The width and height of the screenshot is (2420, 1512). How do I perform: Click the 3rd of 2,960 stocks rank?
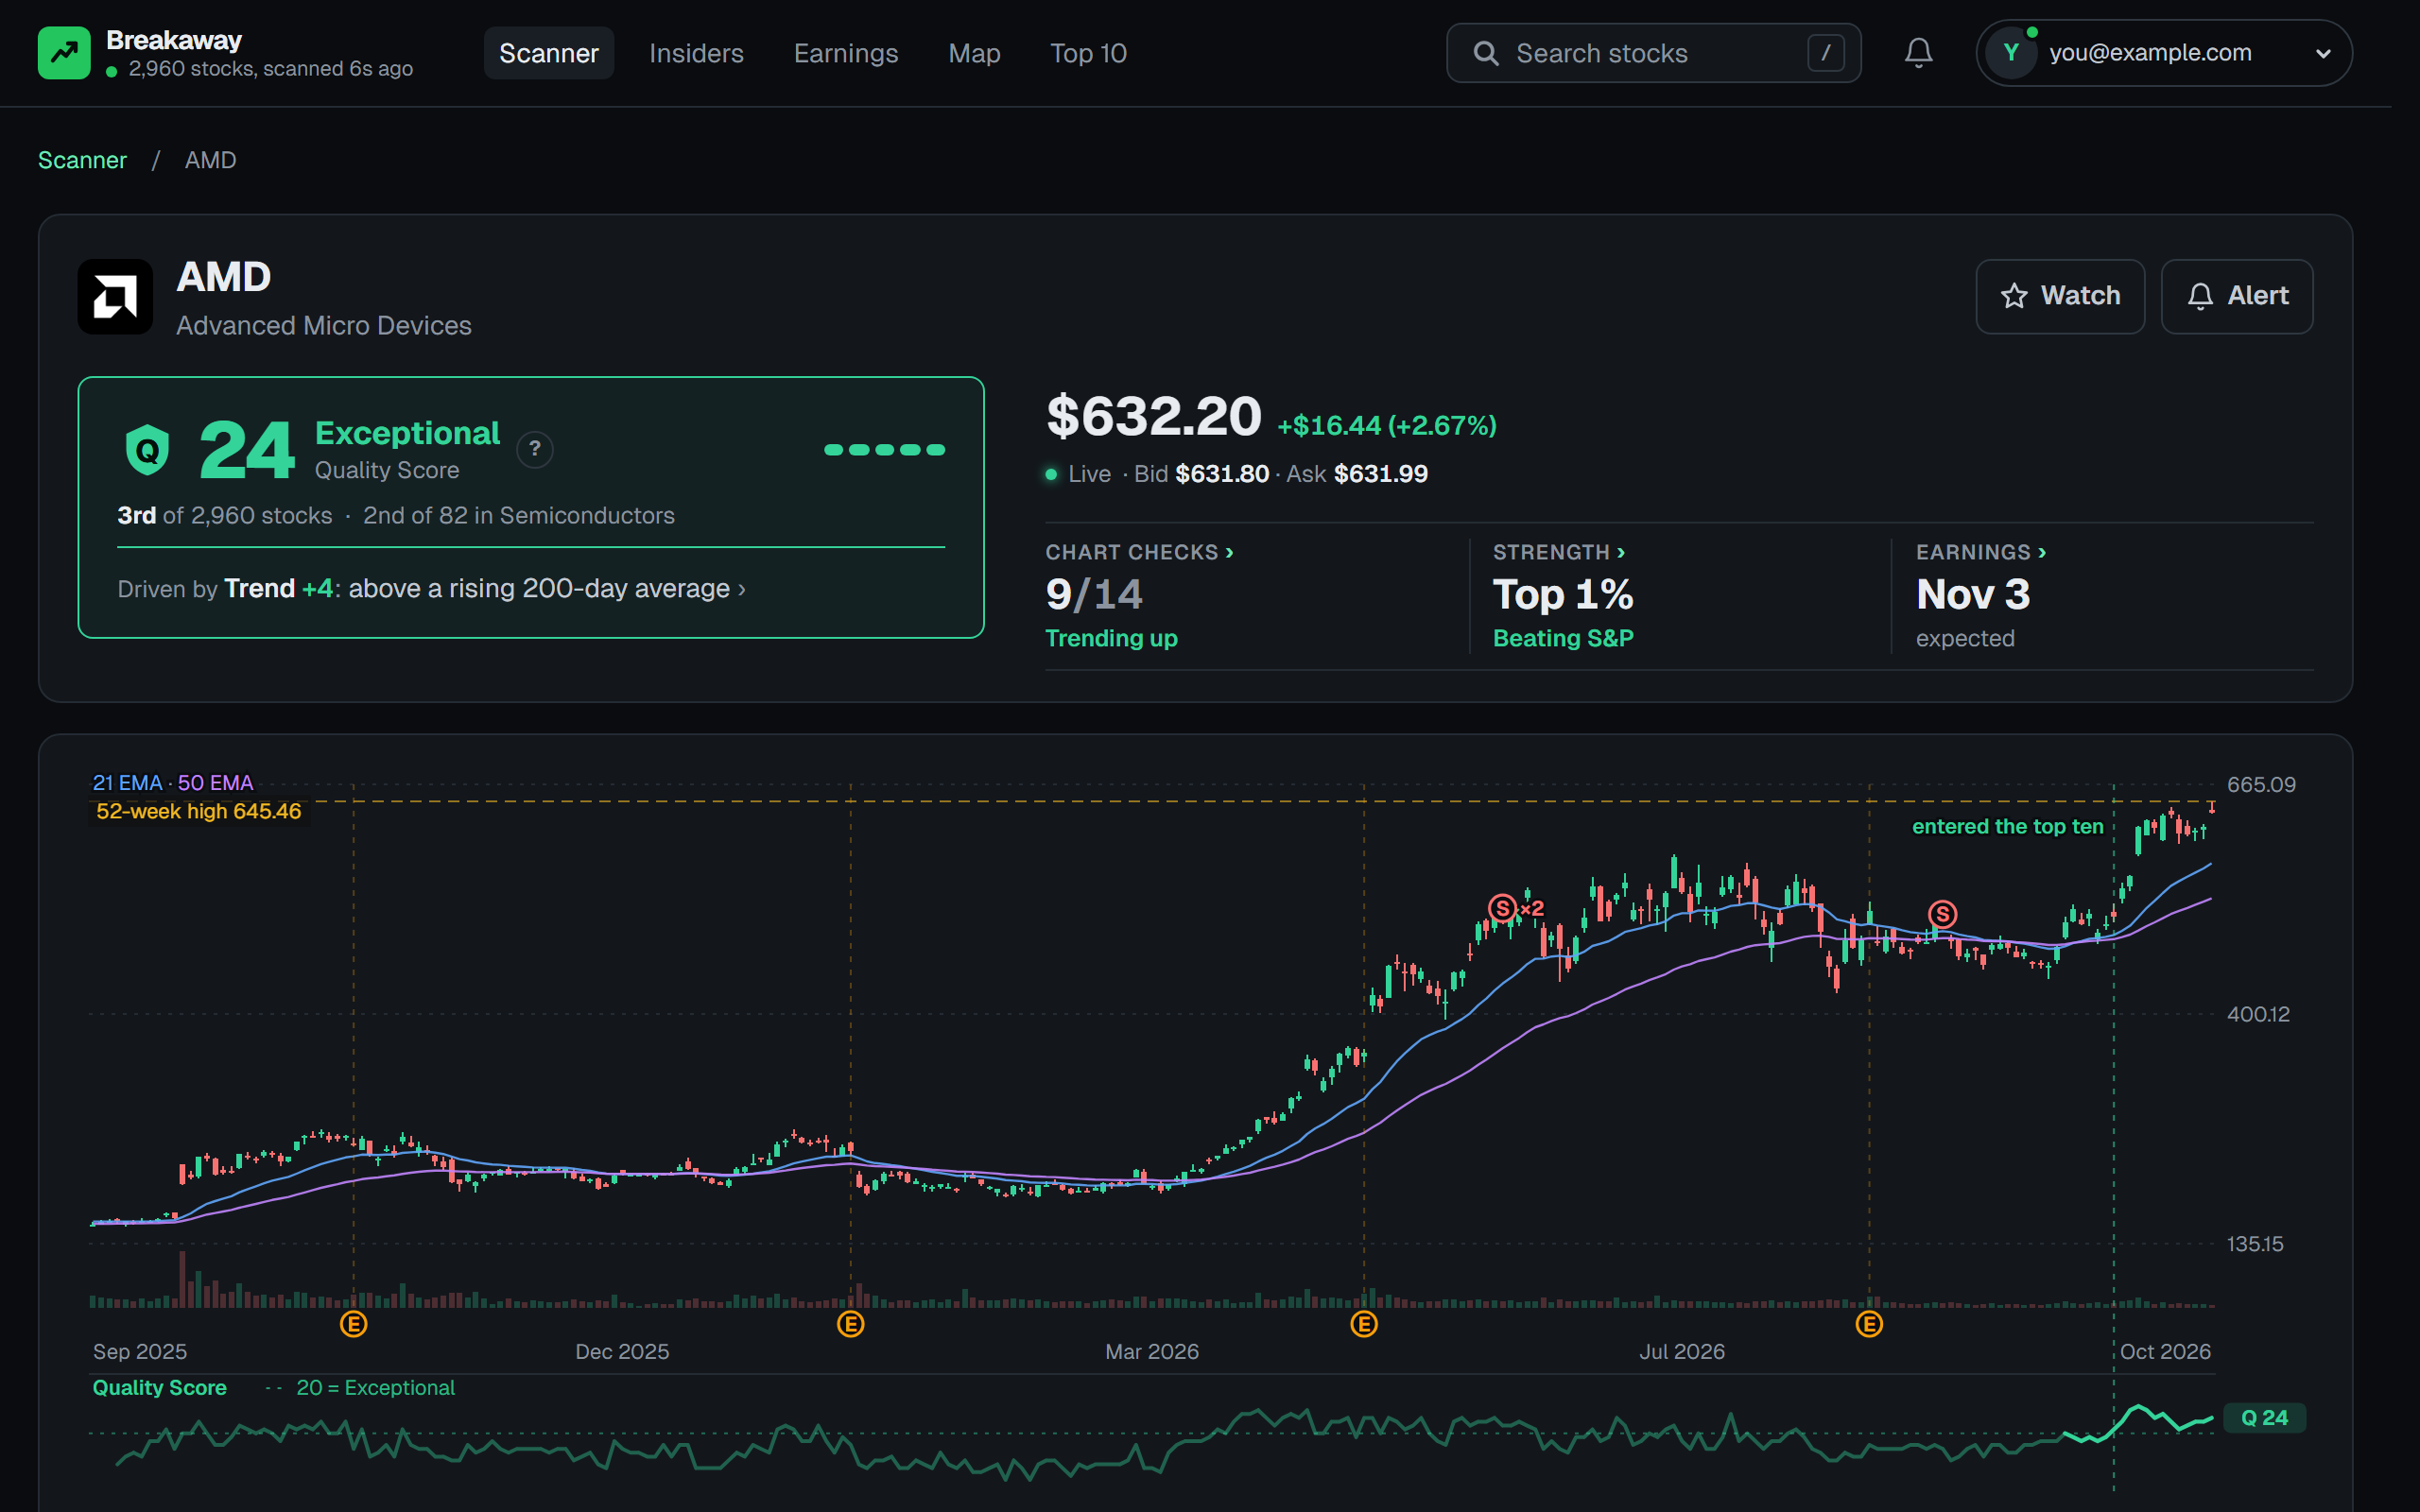click(225, 516)
